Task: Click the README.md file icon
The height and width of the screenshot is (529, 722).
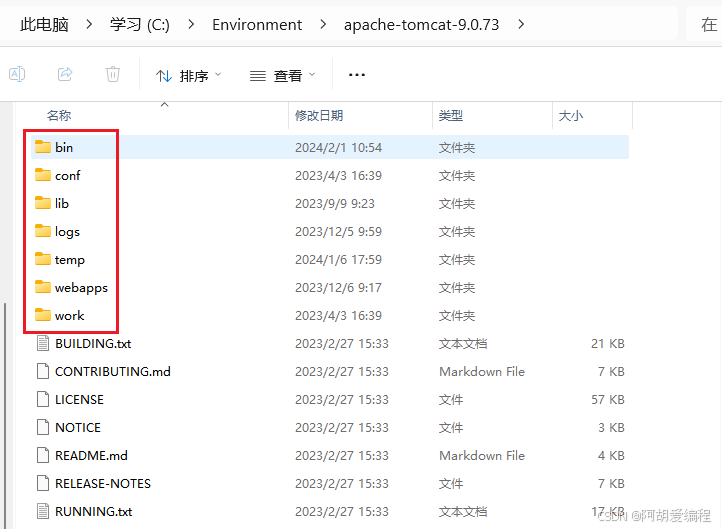Action: point(43,455)
